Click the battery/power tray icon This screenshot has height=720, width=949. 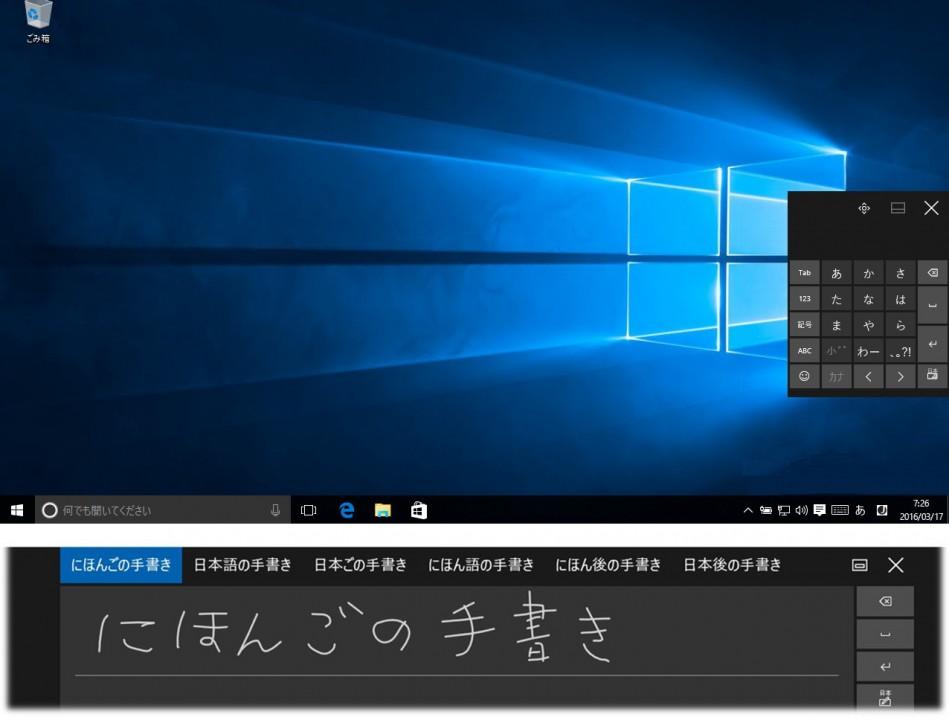click(766, 510)
